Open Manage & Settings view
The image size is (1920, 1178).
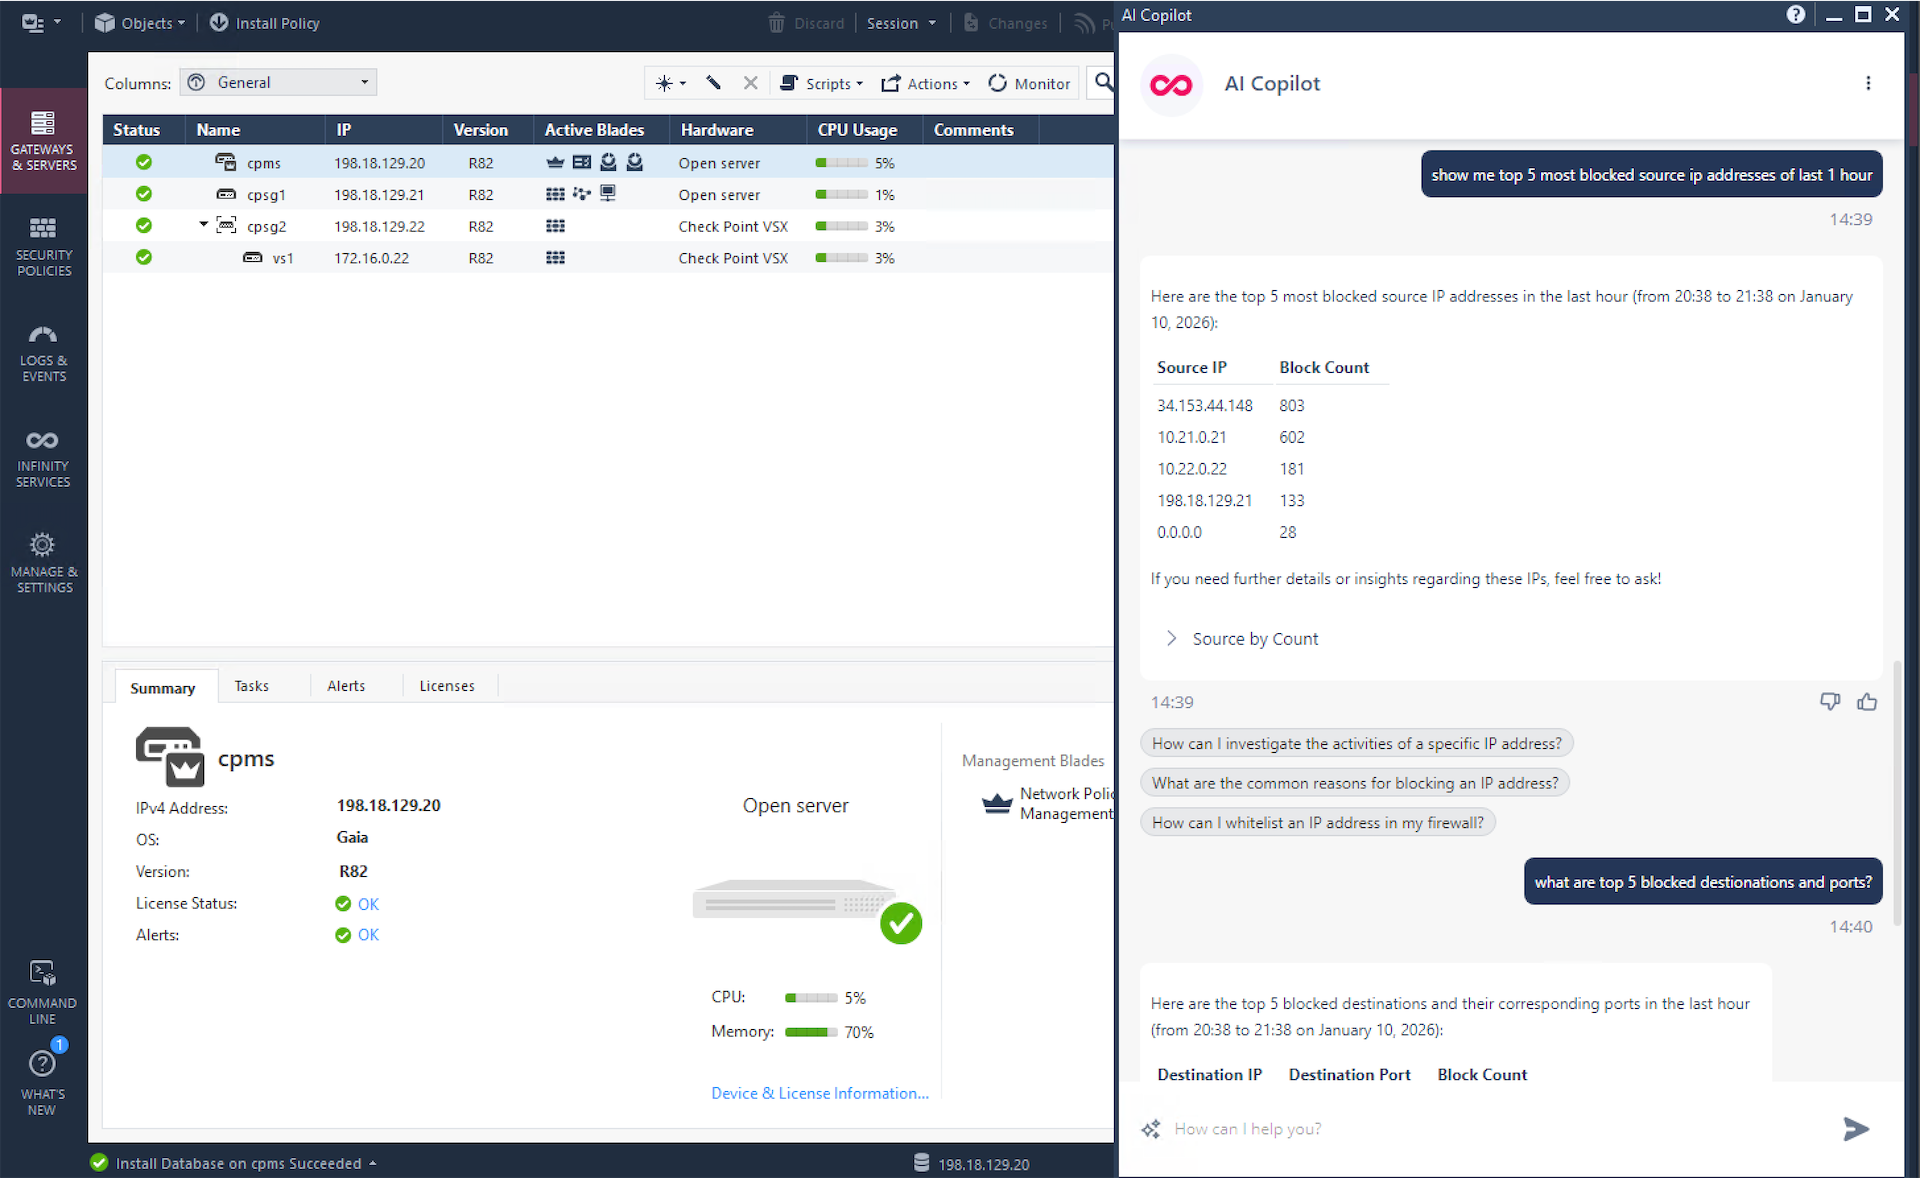coord(43,563)
